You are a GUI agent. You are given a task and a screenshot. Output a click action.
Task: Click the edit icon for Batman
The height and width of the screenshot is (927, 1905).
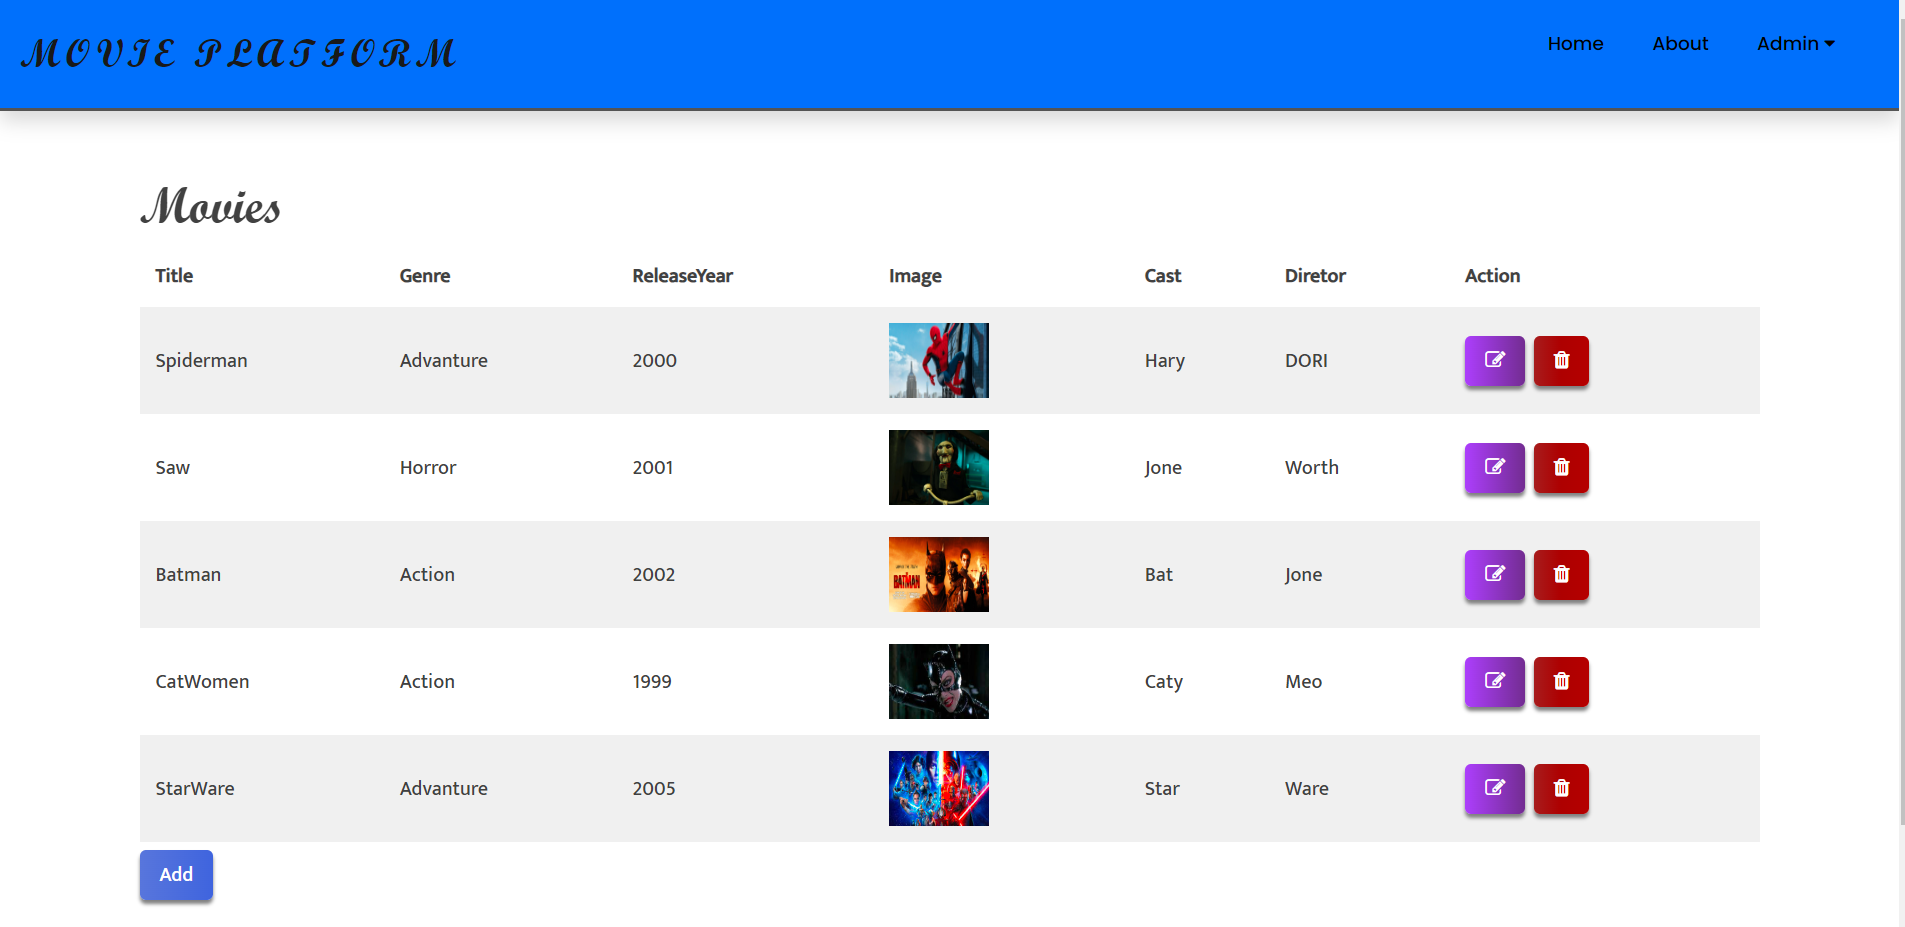pos(1494,574)
